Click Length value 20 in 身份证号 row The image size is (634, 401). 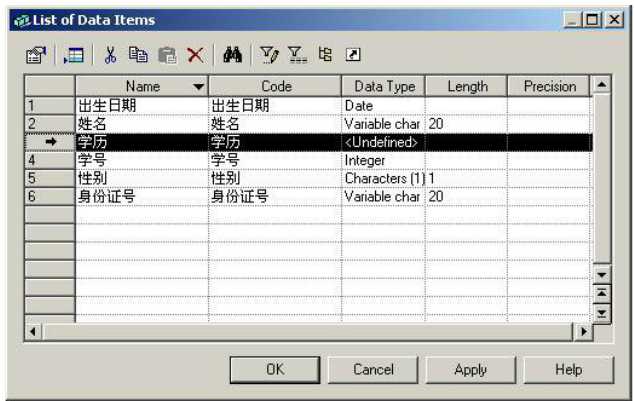tap(466, 196)
